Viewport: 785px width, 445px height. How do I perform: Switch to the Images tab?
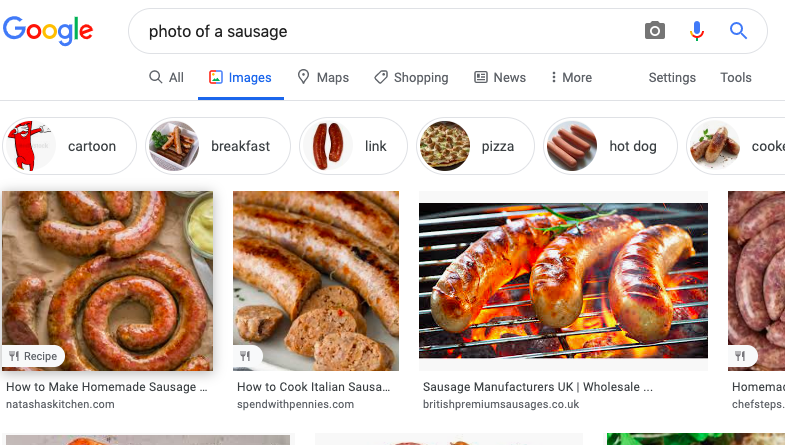point(240,77)
